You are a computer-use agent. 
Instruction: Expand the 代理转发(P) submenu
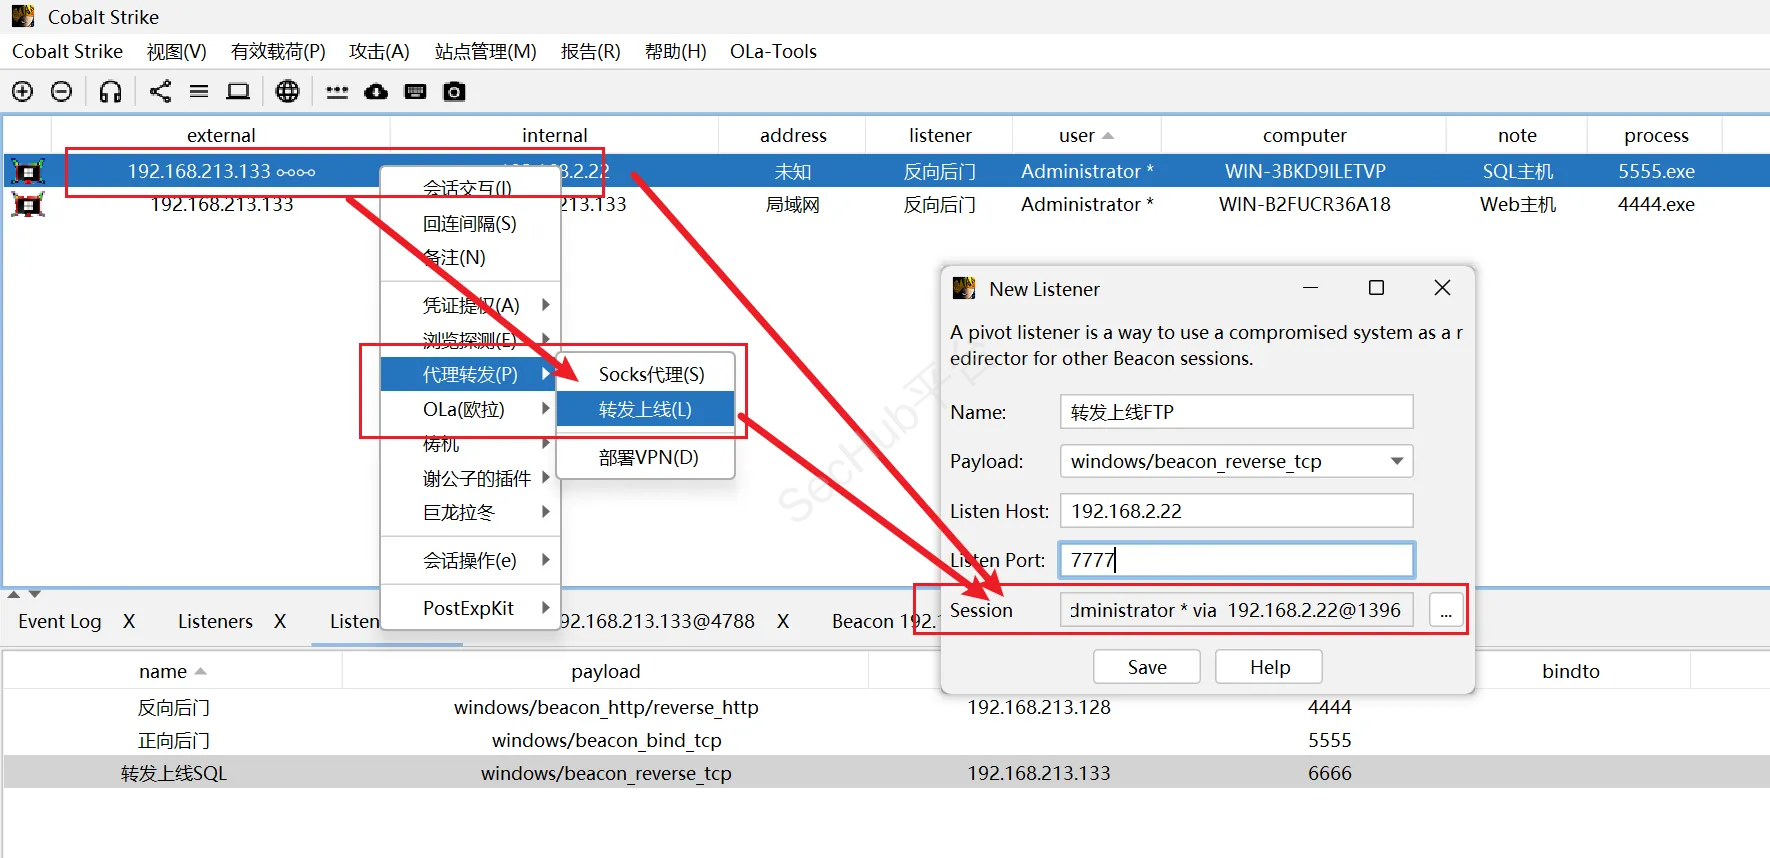(x=468, y=374)
